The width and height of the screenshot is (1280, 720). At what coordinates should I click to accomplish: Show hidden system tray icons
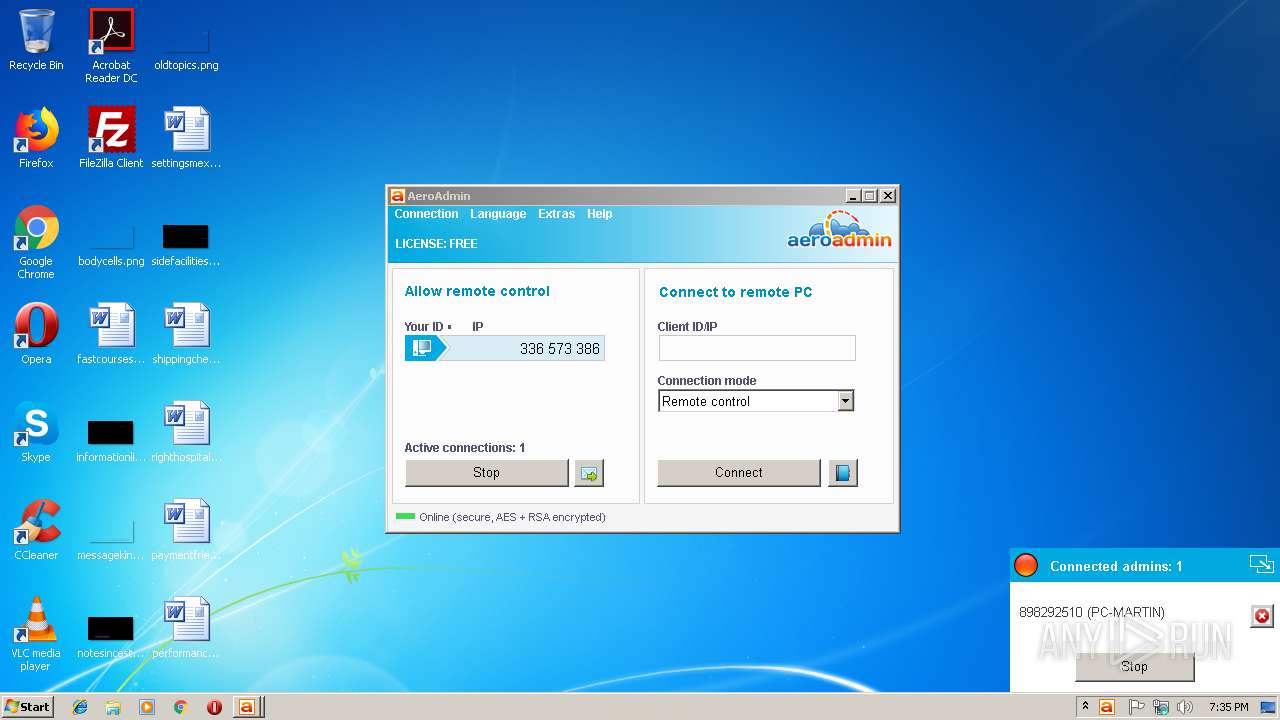[x=1085, y=706]
